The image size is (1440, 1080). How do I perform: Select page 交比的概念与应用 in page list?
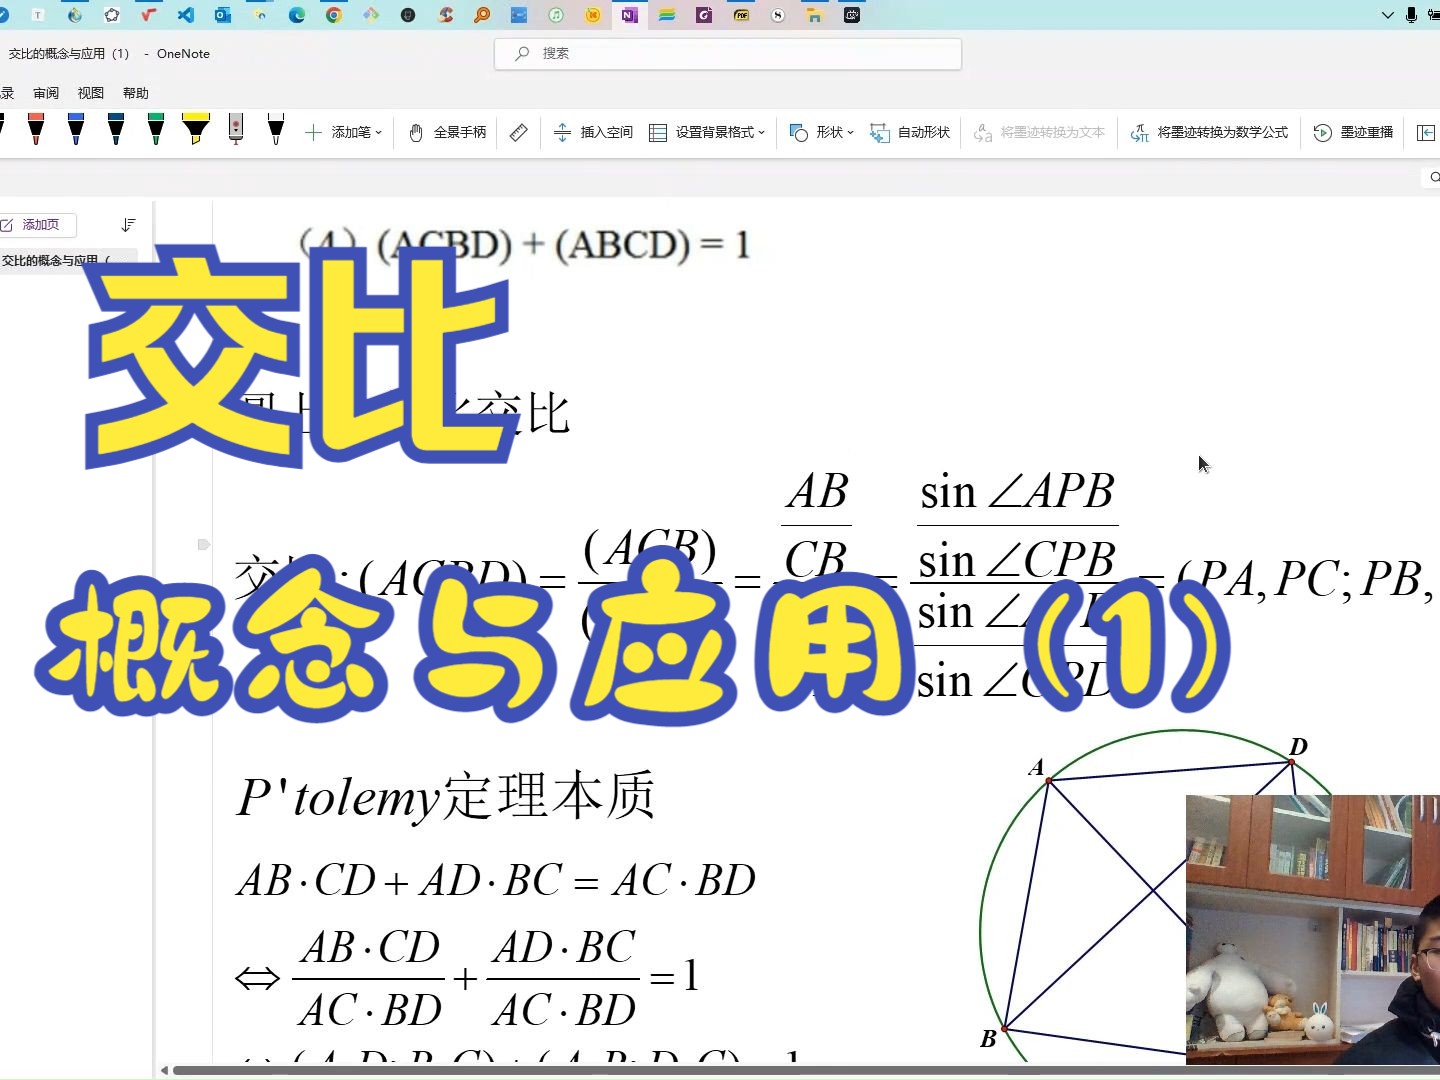pos(68,260)
